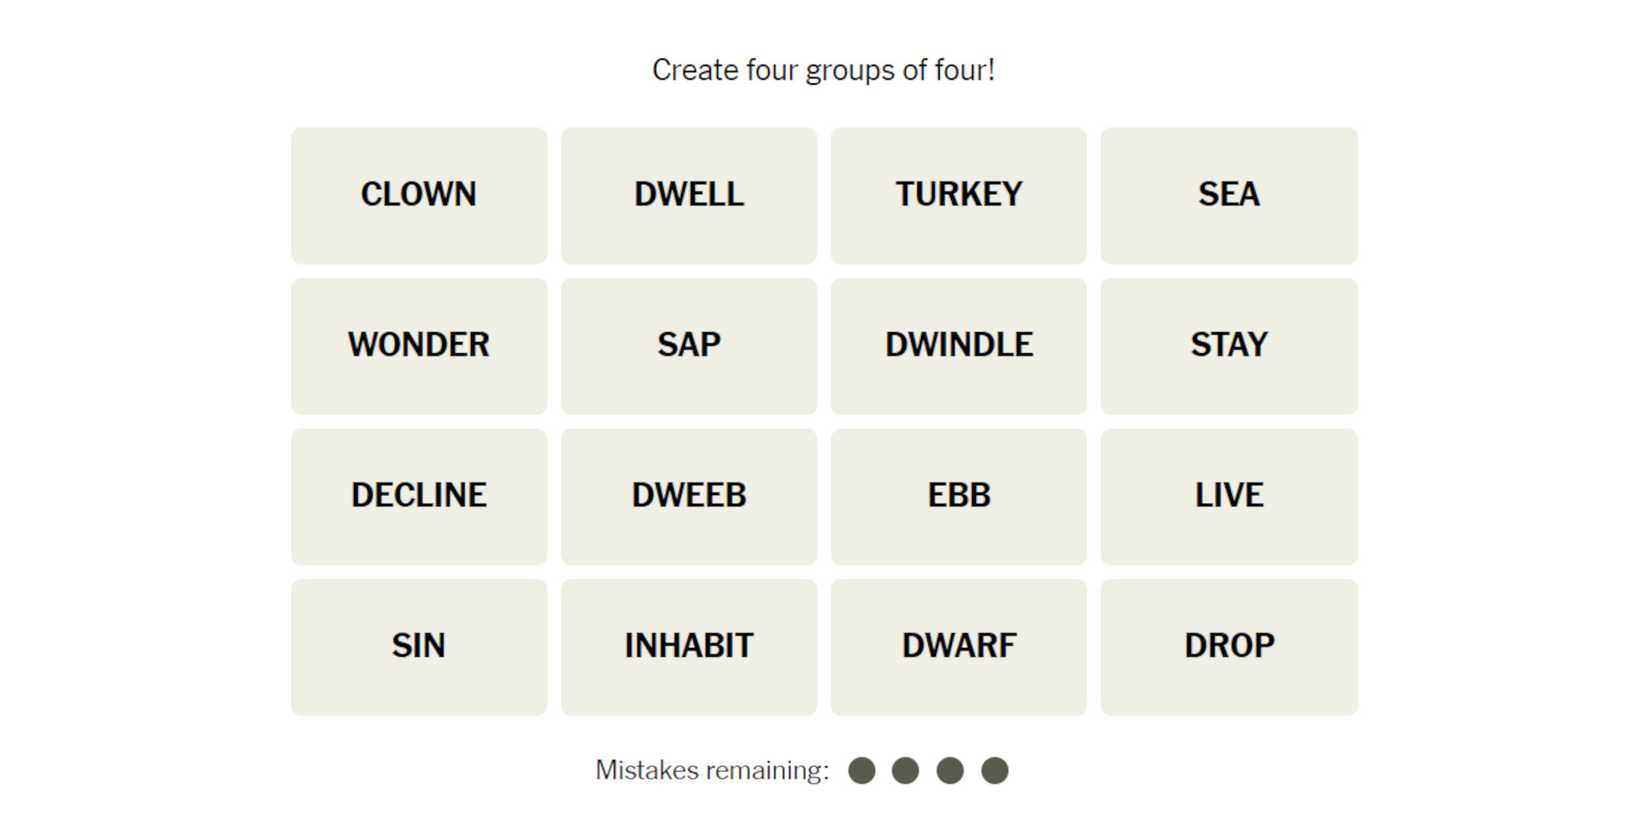Click the last mistakes remaining dot
This screenshot has height=825, width=1650.
point(995,771)
